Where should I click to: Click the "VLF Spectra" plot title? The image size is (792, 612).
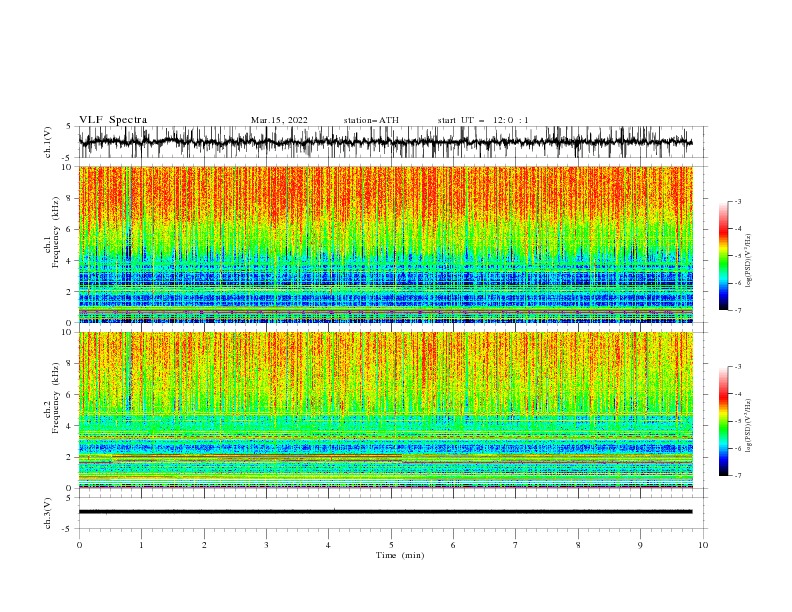[x=113, y=120]
